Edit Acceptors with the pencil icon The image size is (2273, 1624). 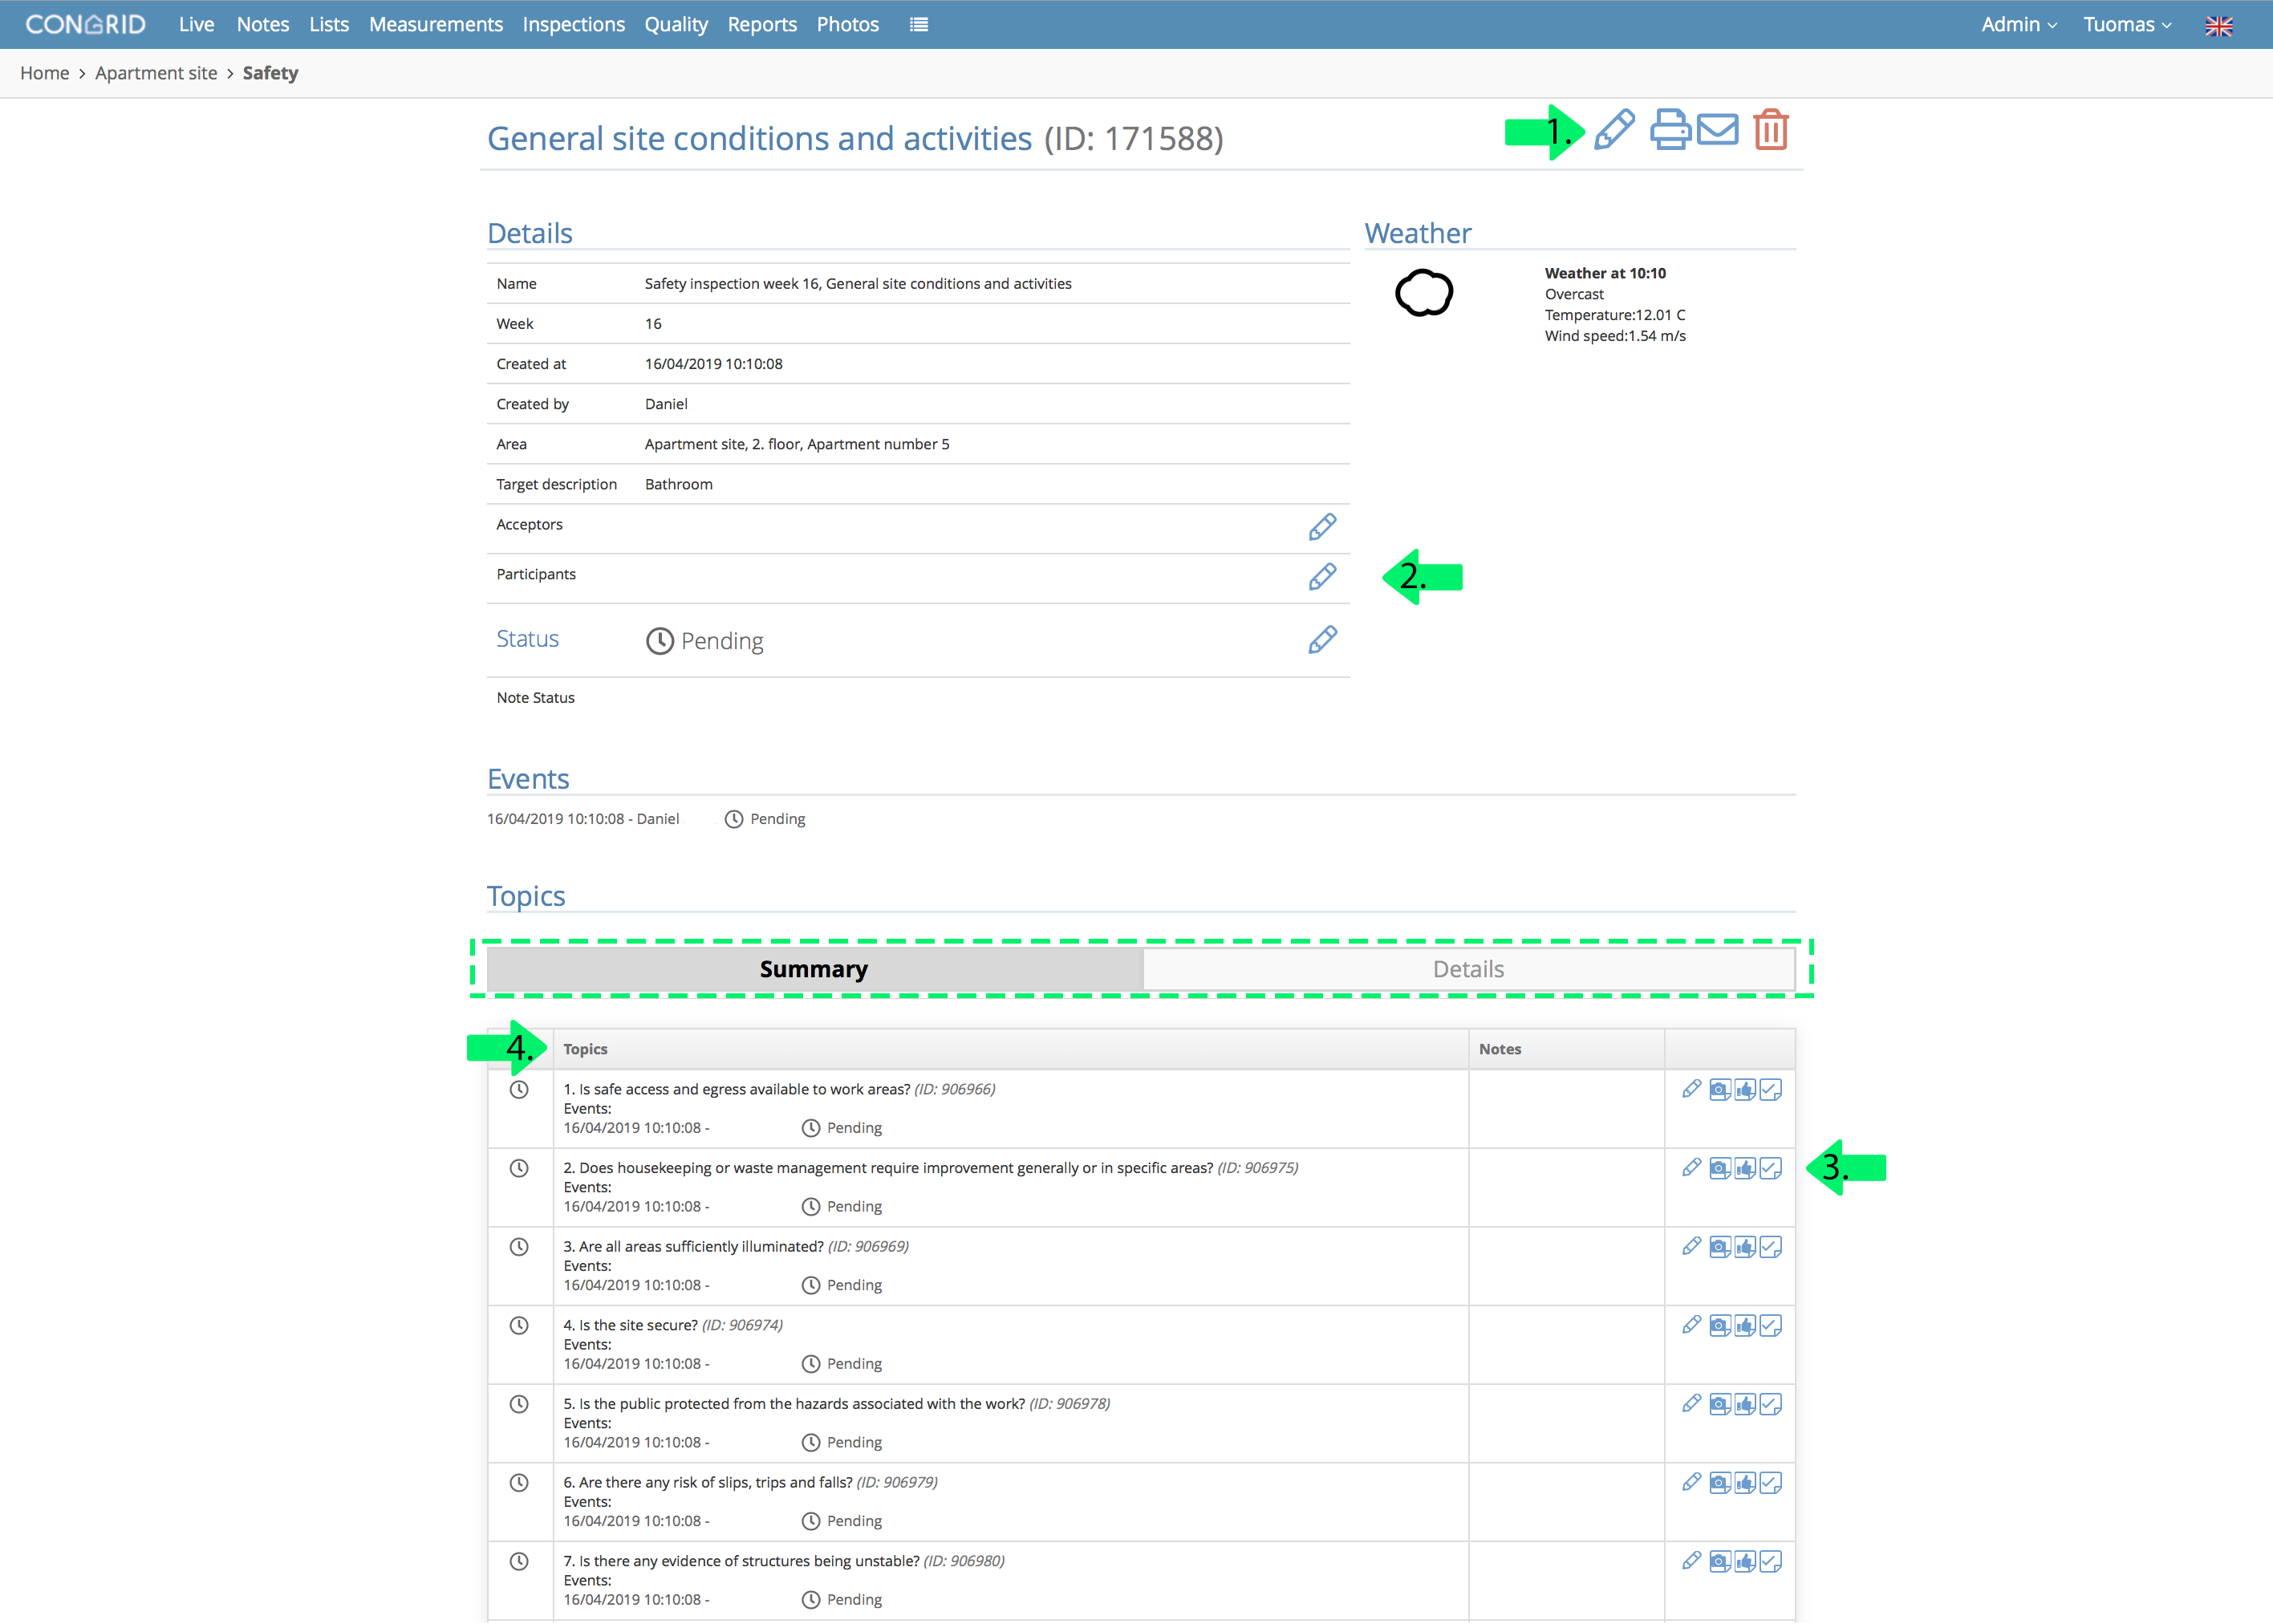click(1322, 527)
